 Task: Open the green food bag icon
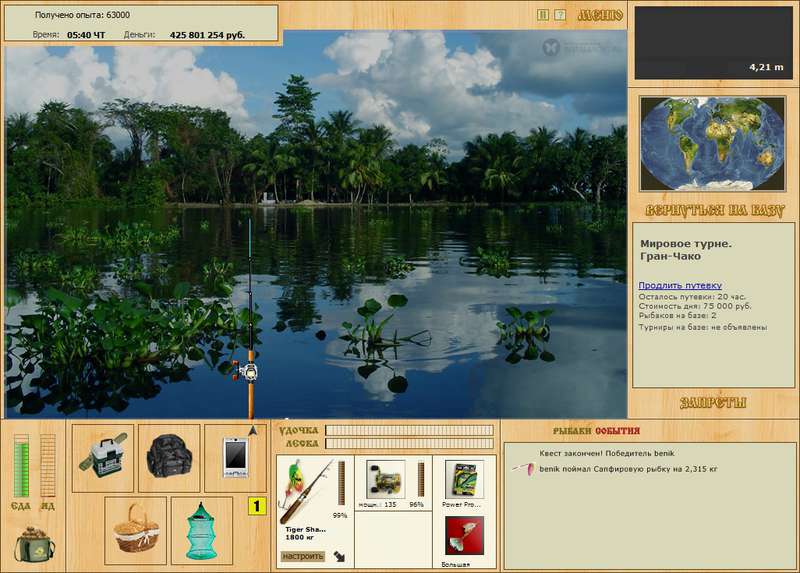coord(35,544)
